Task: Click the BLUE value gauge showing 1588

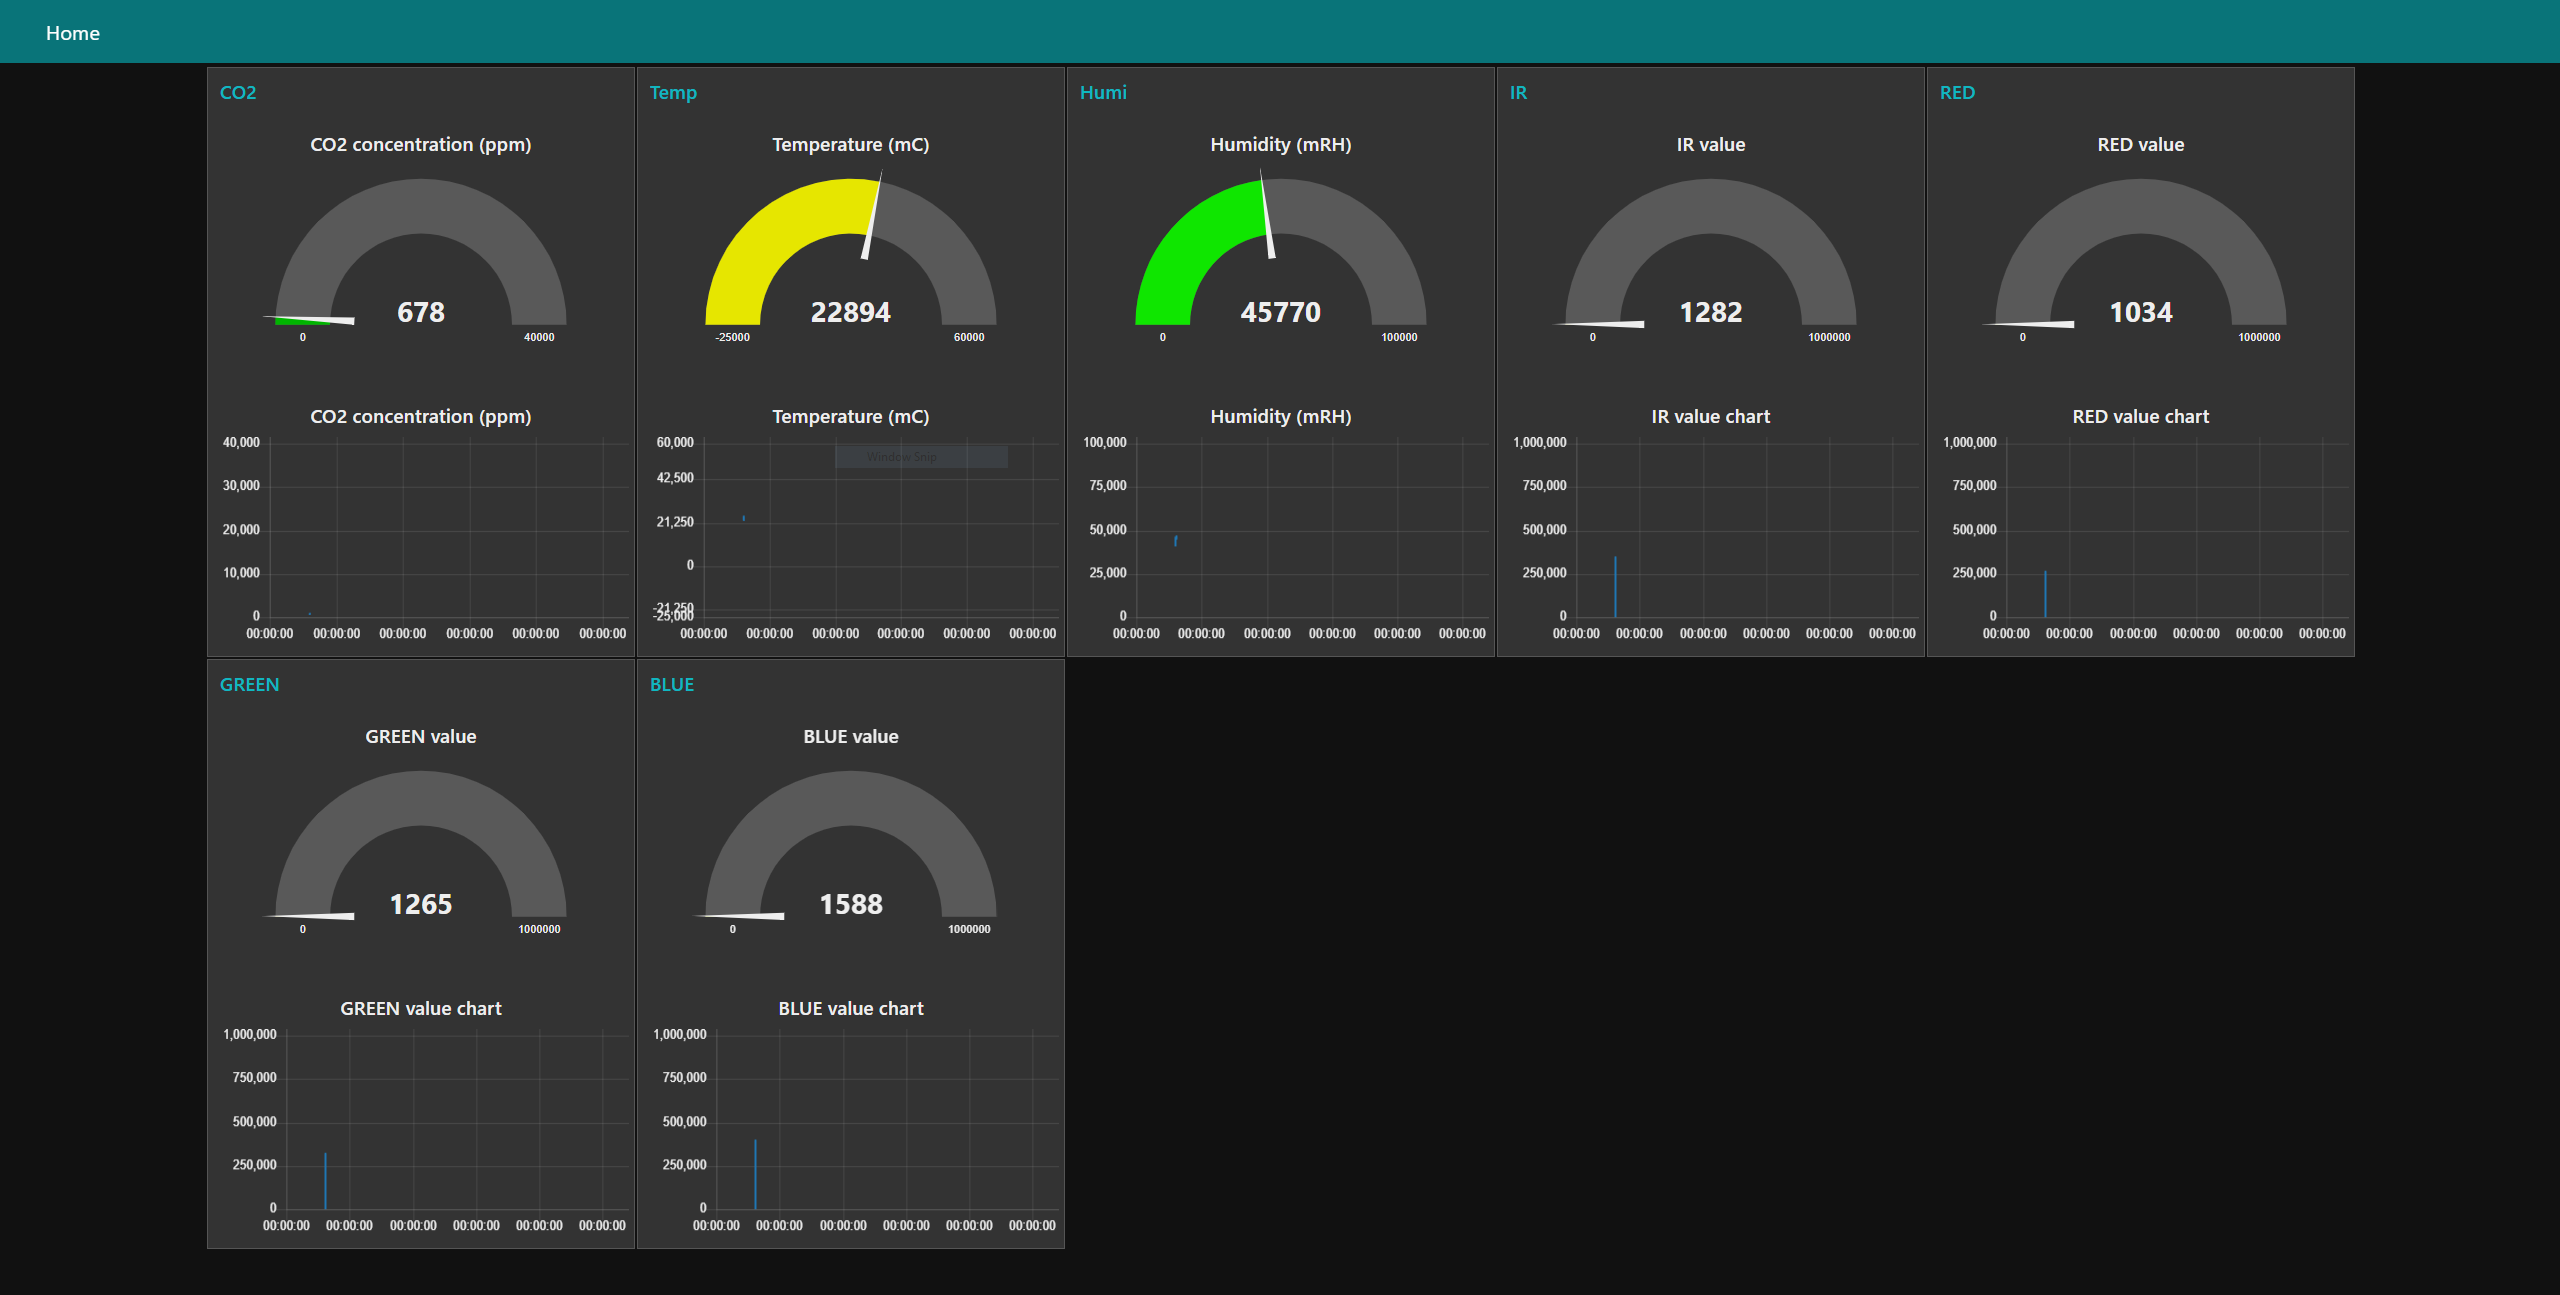Action: point(850,903)
